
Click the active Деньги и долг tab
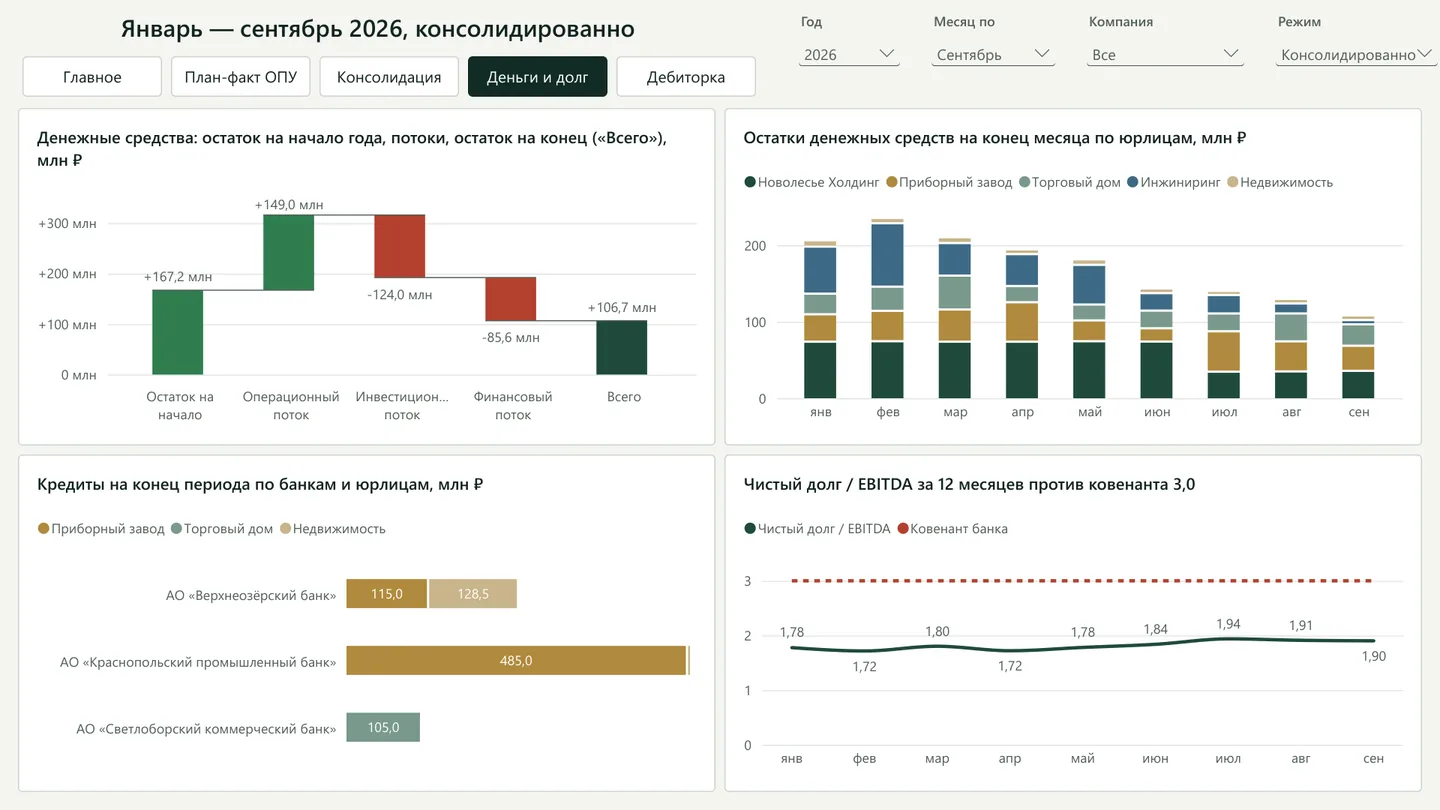tap(538, 77)
